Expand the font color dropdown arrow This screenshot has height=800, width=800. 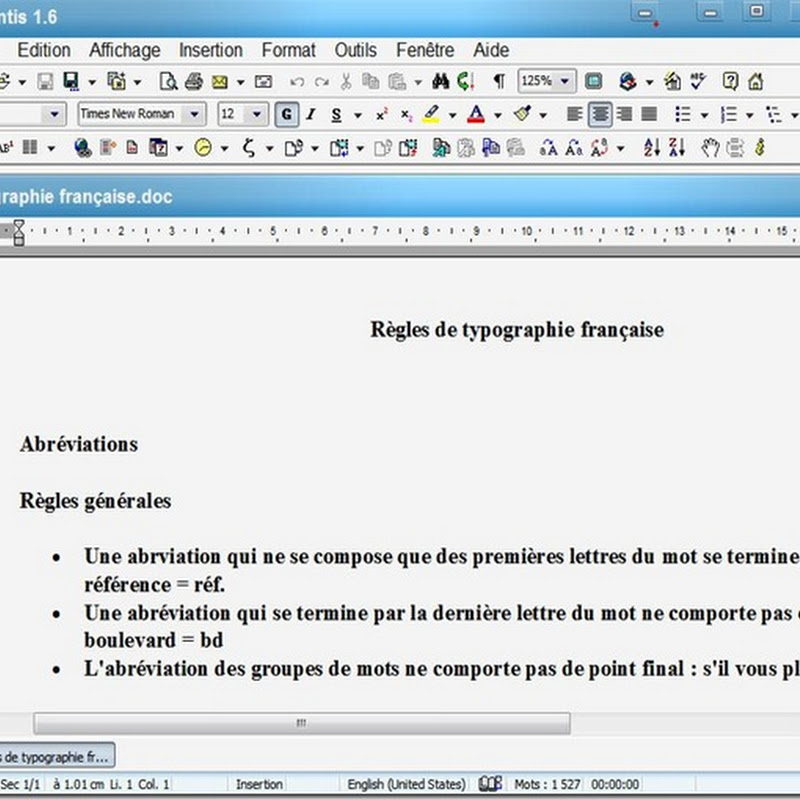click(x=497, y=115)
